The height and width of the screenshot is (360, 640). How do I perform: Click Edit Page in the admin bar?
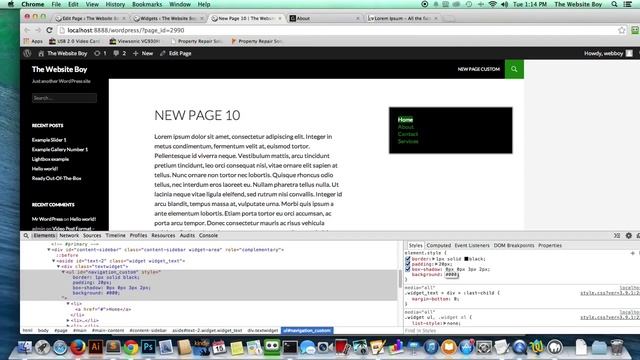[x=176, y=53]
